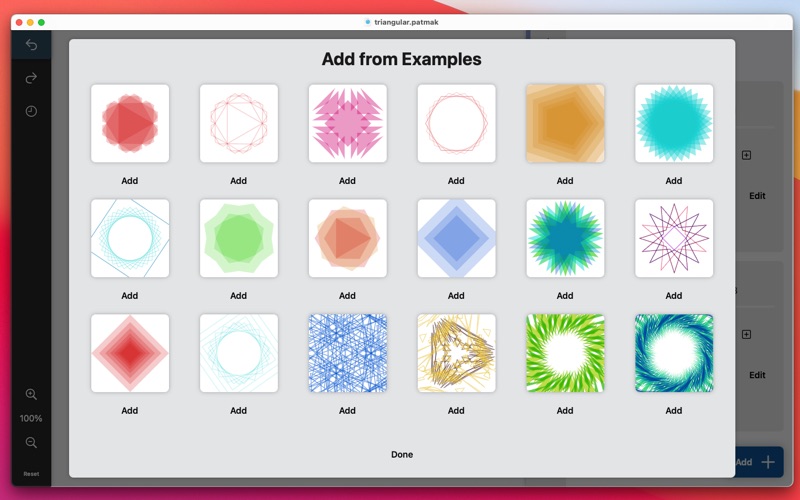Screen dimensions: 800x500
Task: Select the green swirl ring thumbnail
Action: (565, 353)
